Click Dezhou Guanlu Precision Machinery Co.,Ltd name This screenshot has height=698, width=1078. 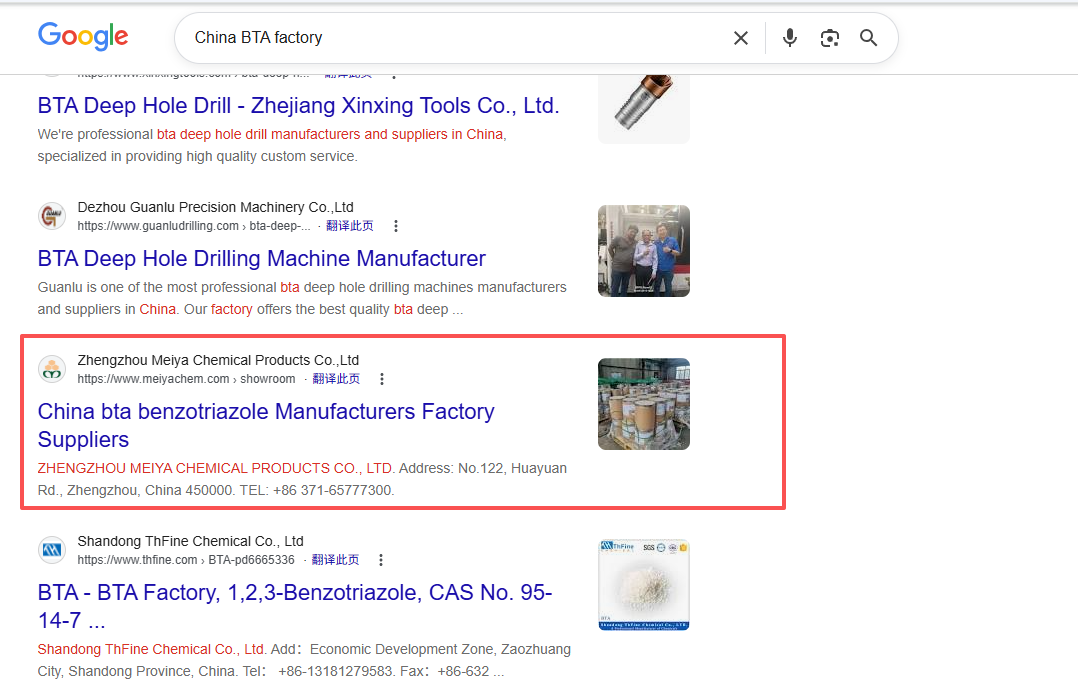click(x=215, y=207)
